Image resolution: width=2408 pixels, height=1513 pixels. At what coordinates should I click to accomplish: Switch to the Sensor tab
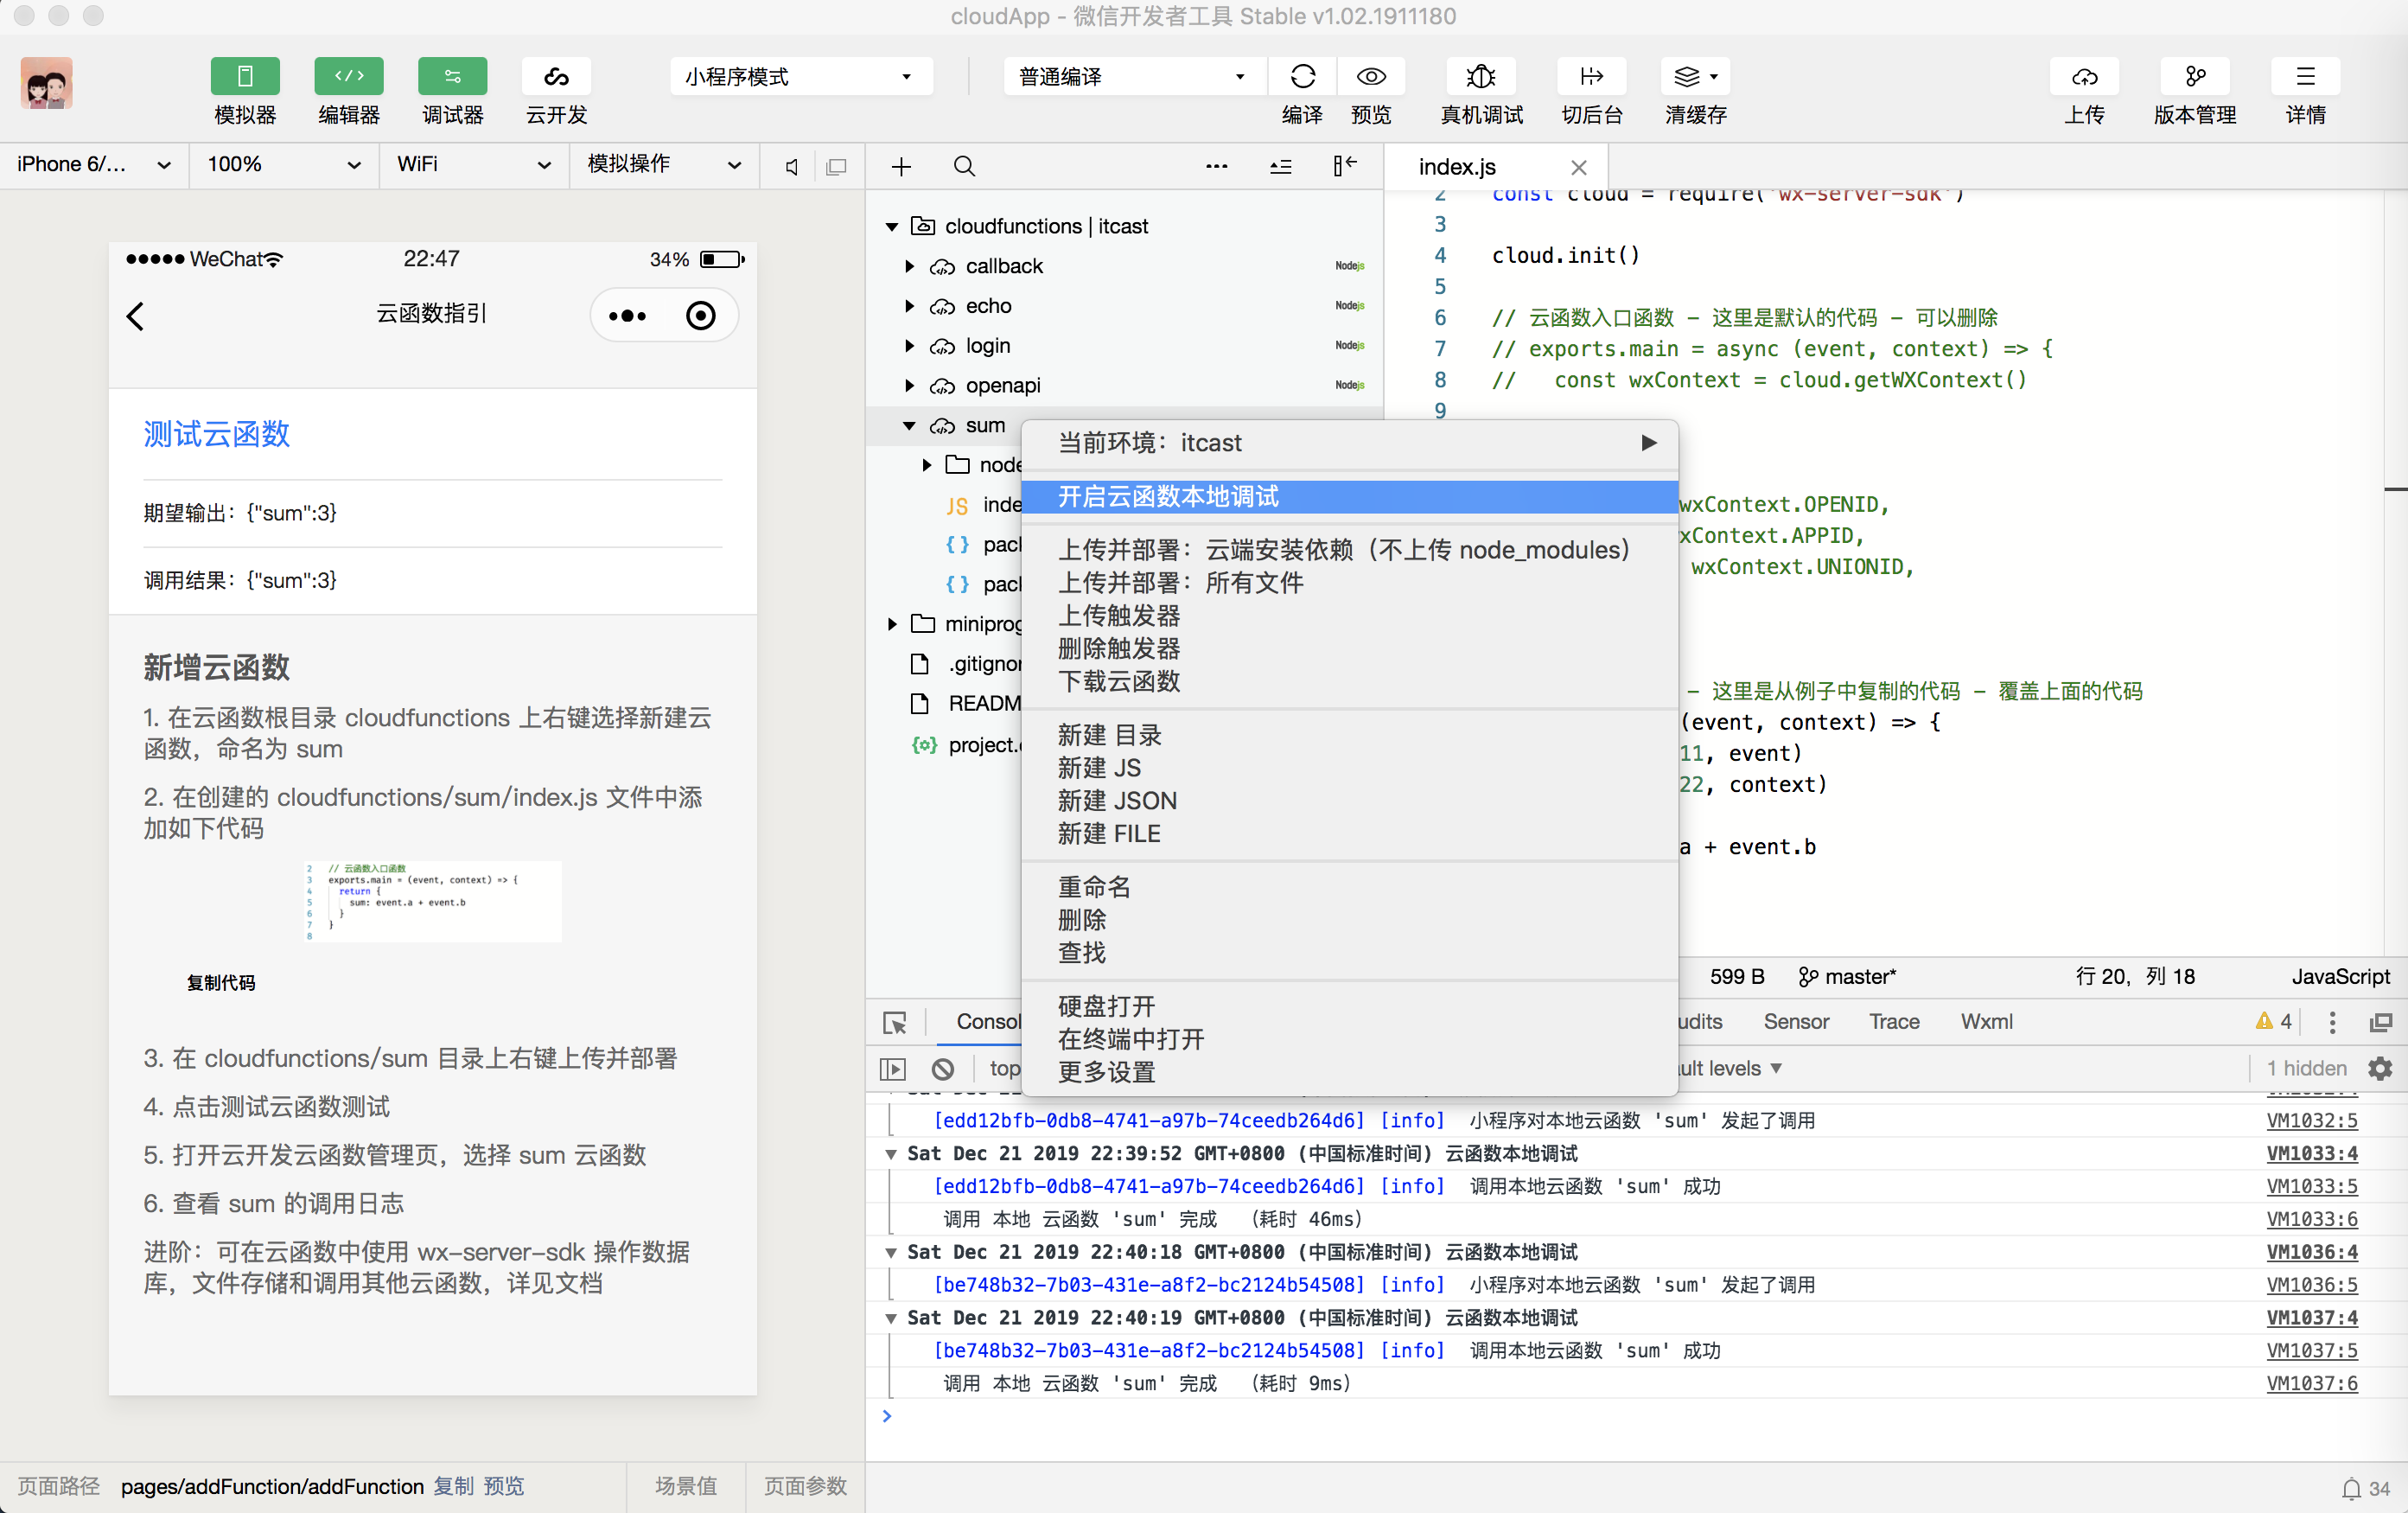(1796, 1022)
